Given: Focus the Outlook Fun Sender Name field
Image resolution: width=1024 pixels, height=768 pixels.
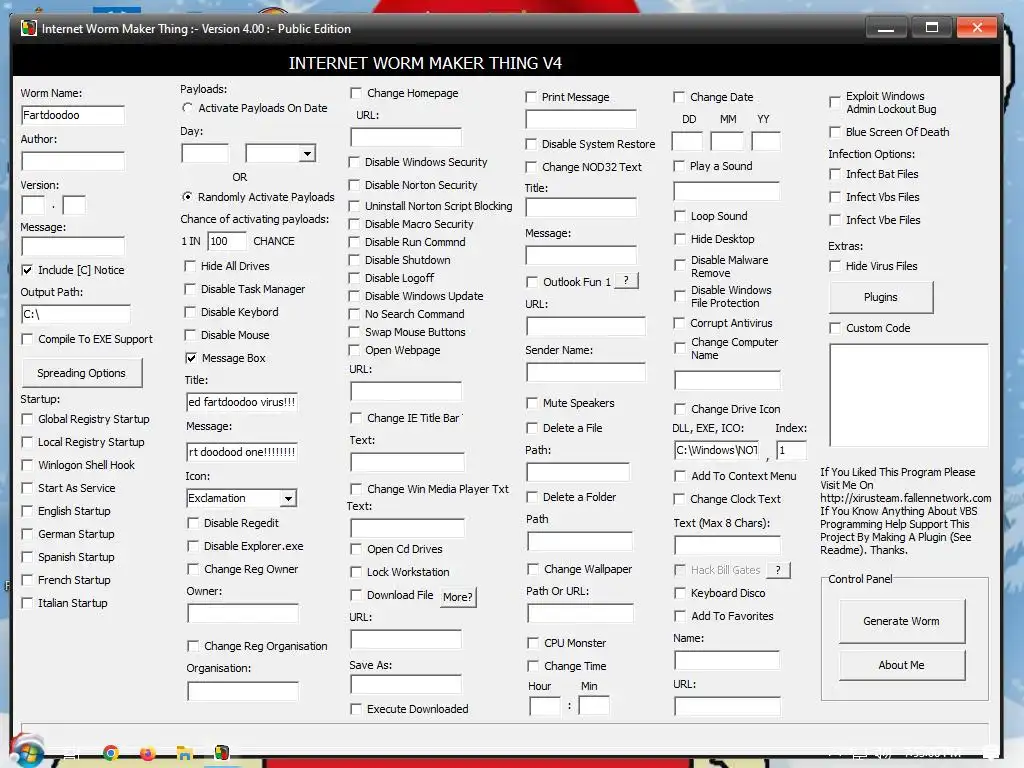Looking at the screenshot, I should (586, 372).
